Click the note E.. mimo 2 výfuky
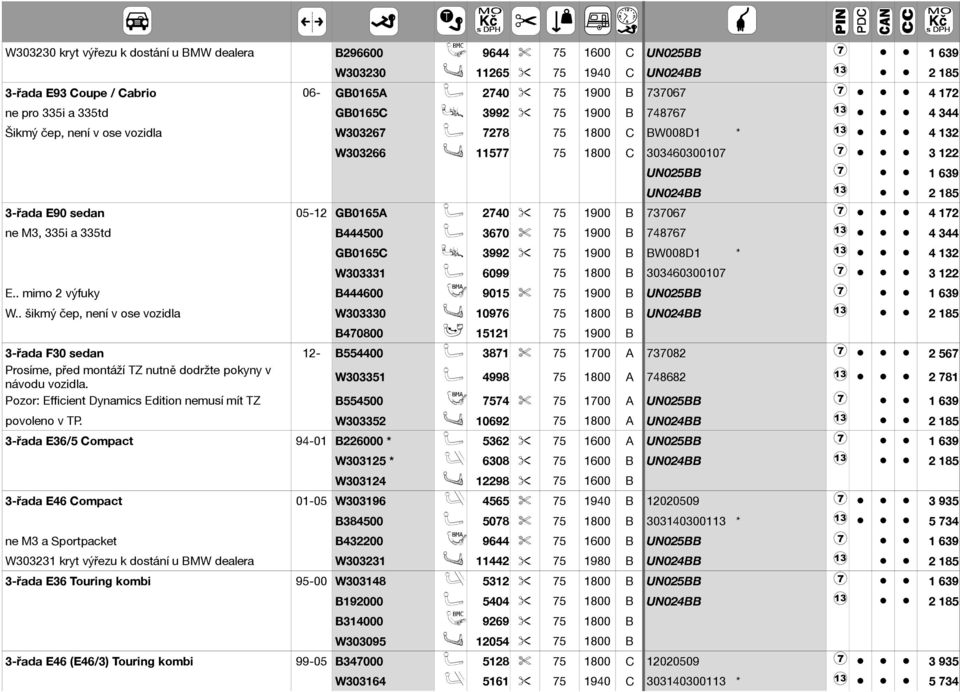 coord(53,293)
